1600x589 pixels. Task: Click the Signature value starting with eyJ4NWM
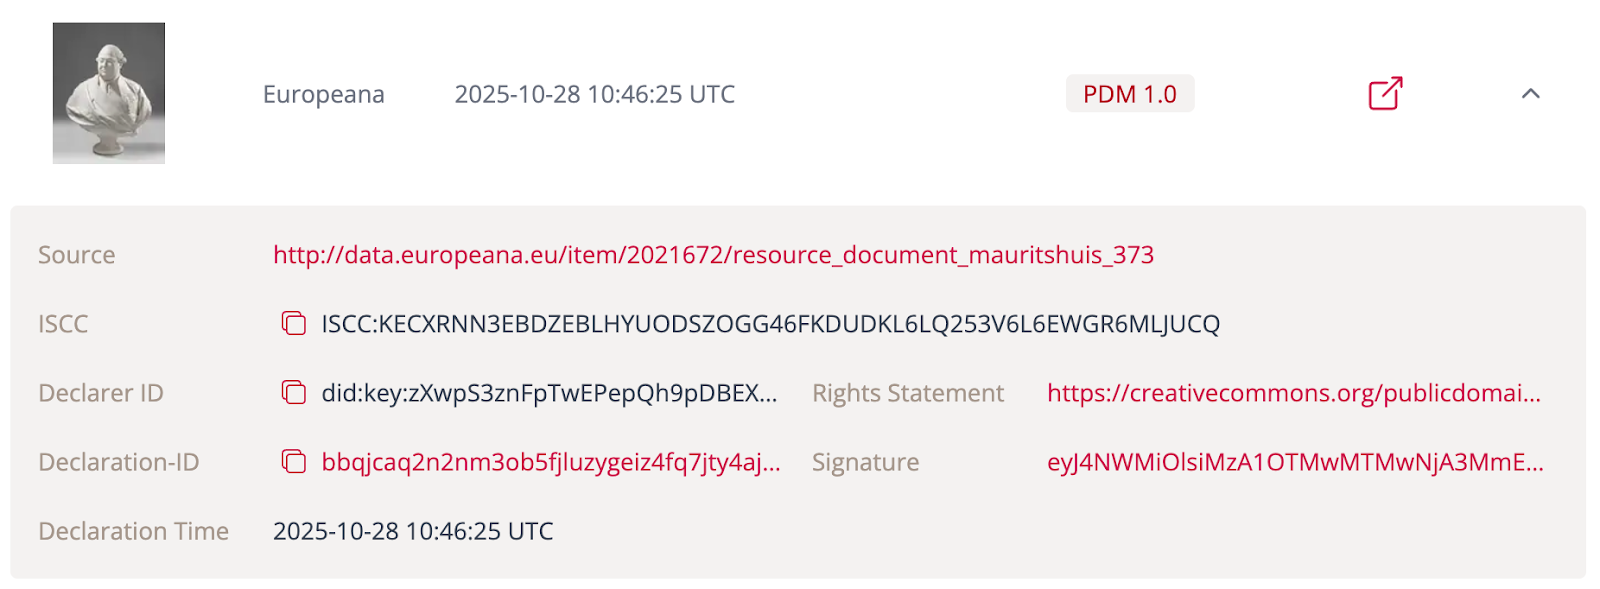[x=1295, y=462]
